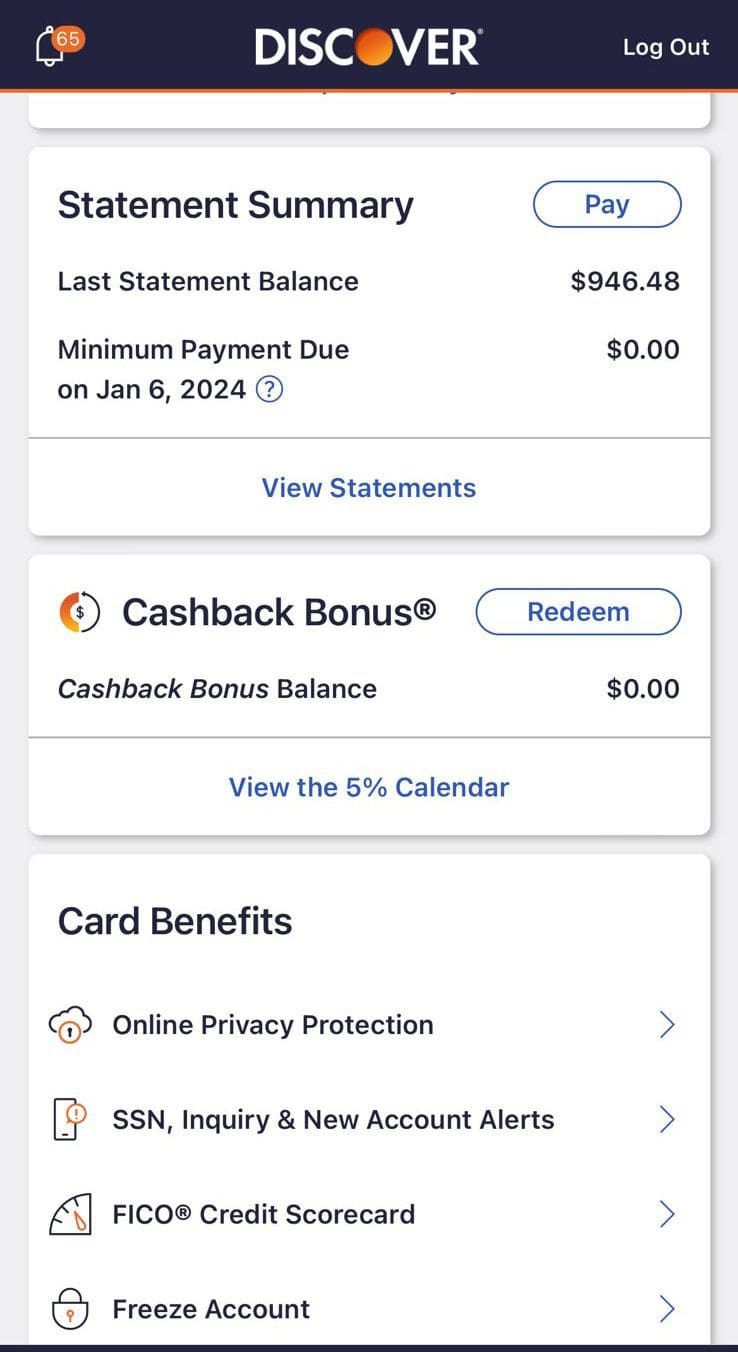This screenshot has width=738, height=1352.
Task: Select the Last Statement Balance amount
Action: click(624, 281)
